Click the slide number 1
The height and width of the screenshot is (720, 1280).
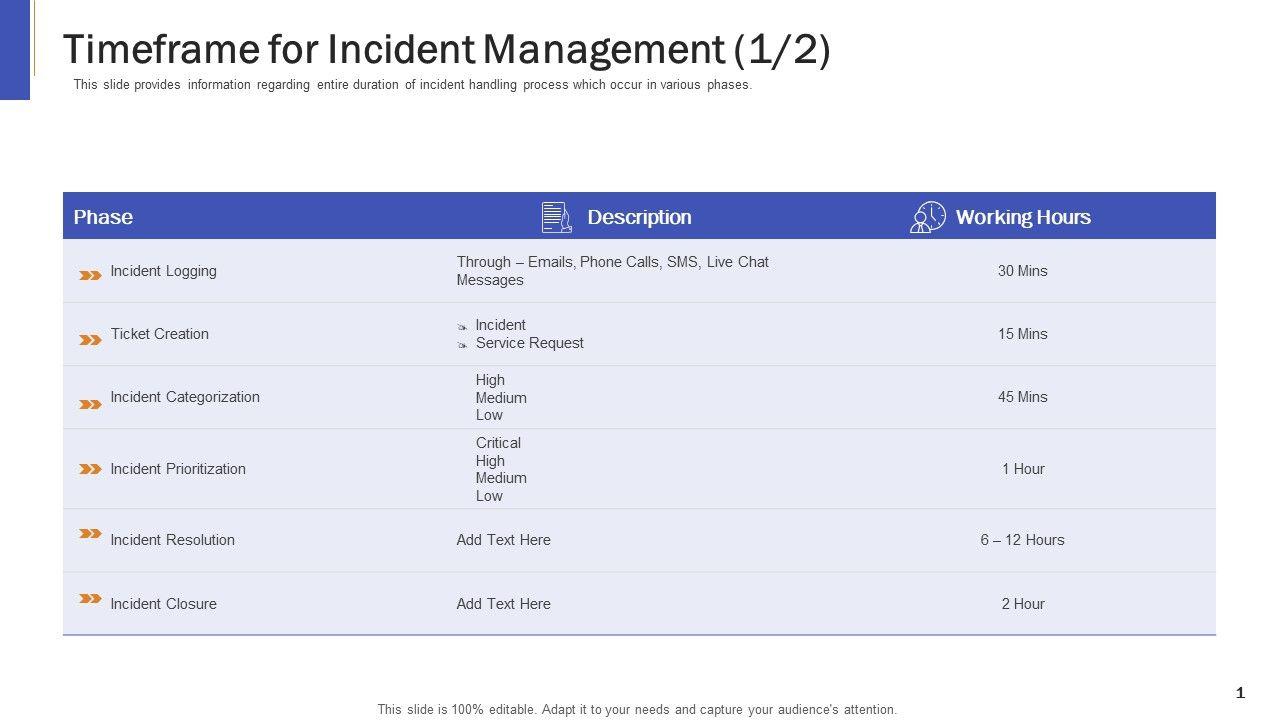click(1240, 693)
